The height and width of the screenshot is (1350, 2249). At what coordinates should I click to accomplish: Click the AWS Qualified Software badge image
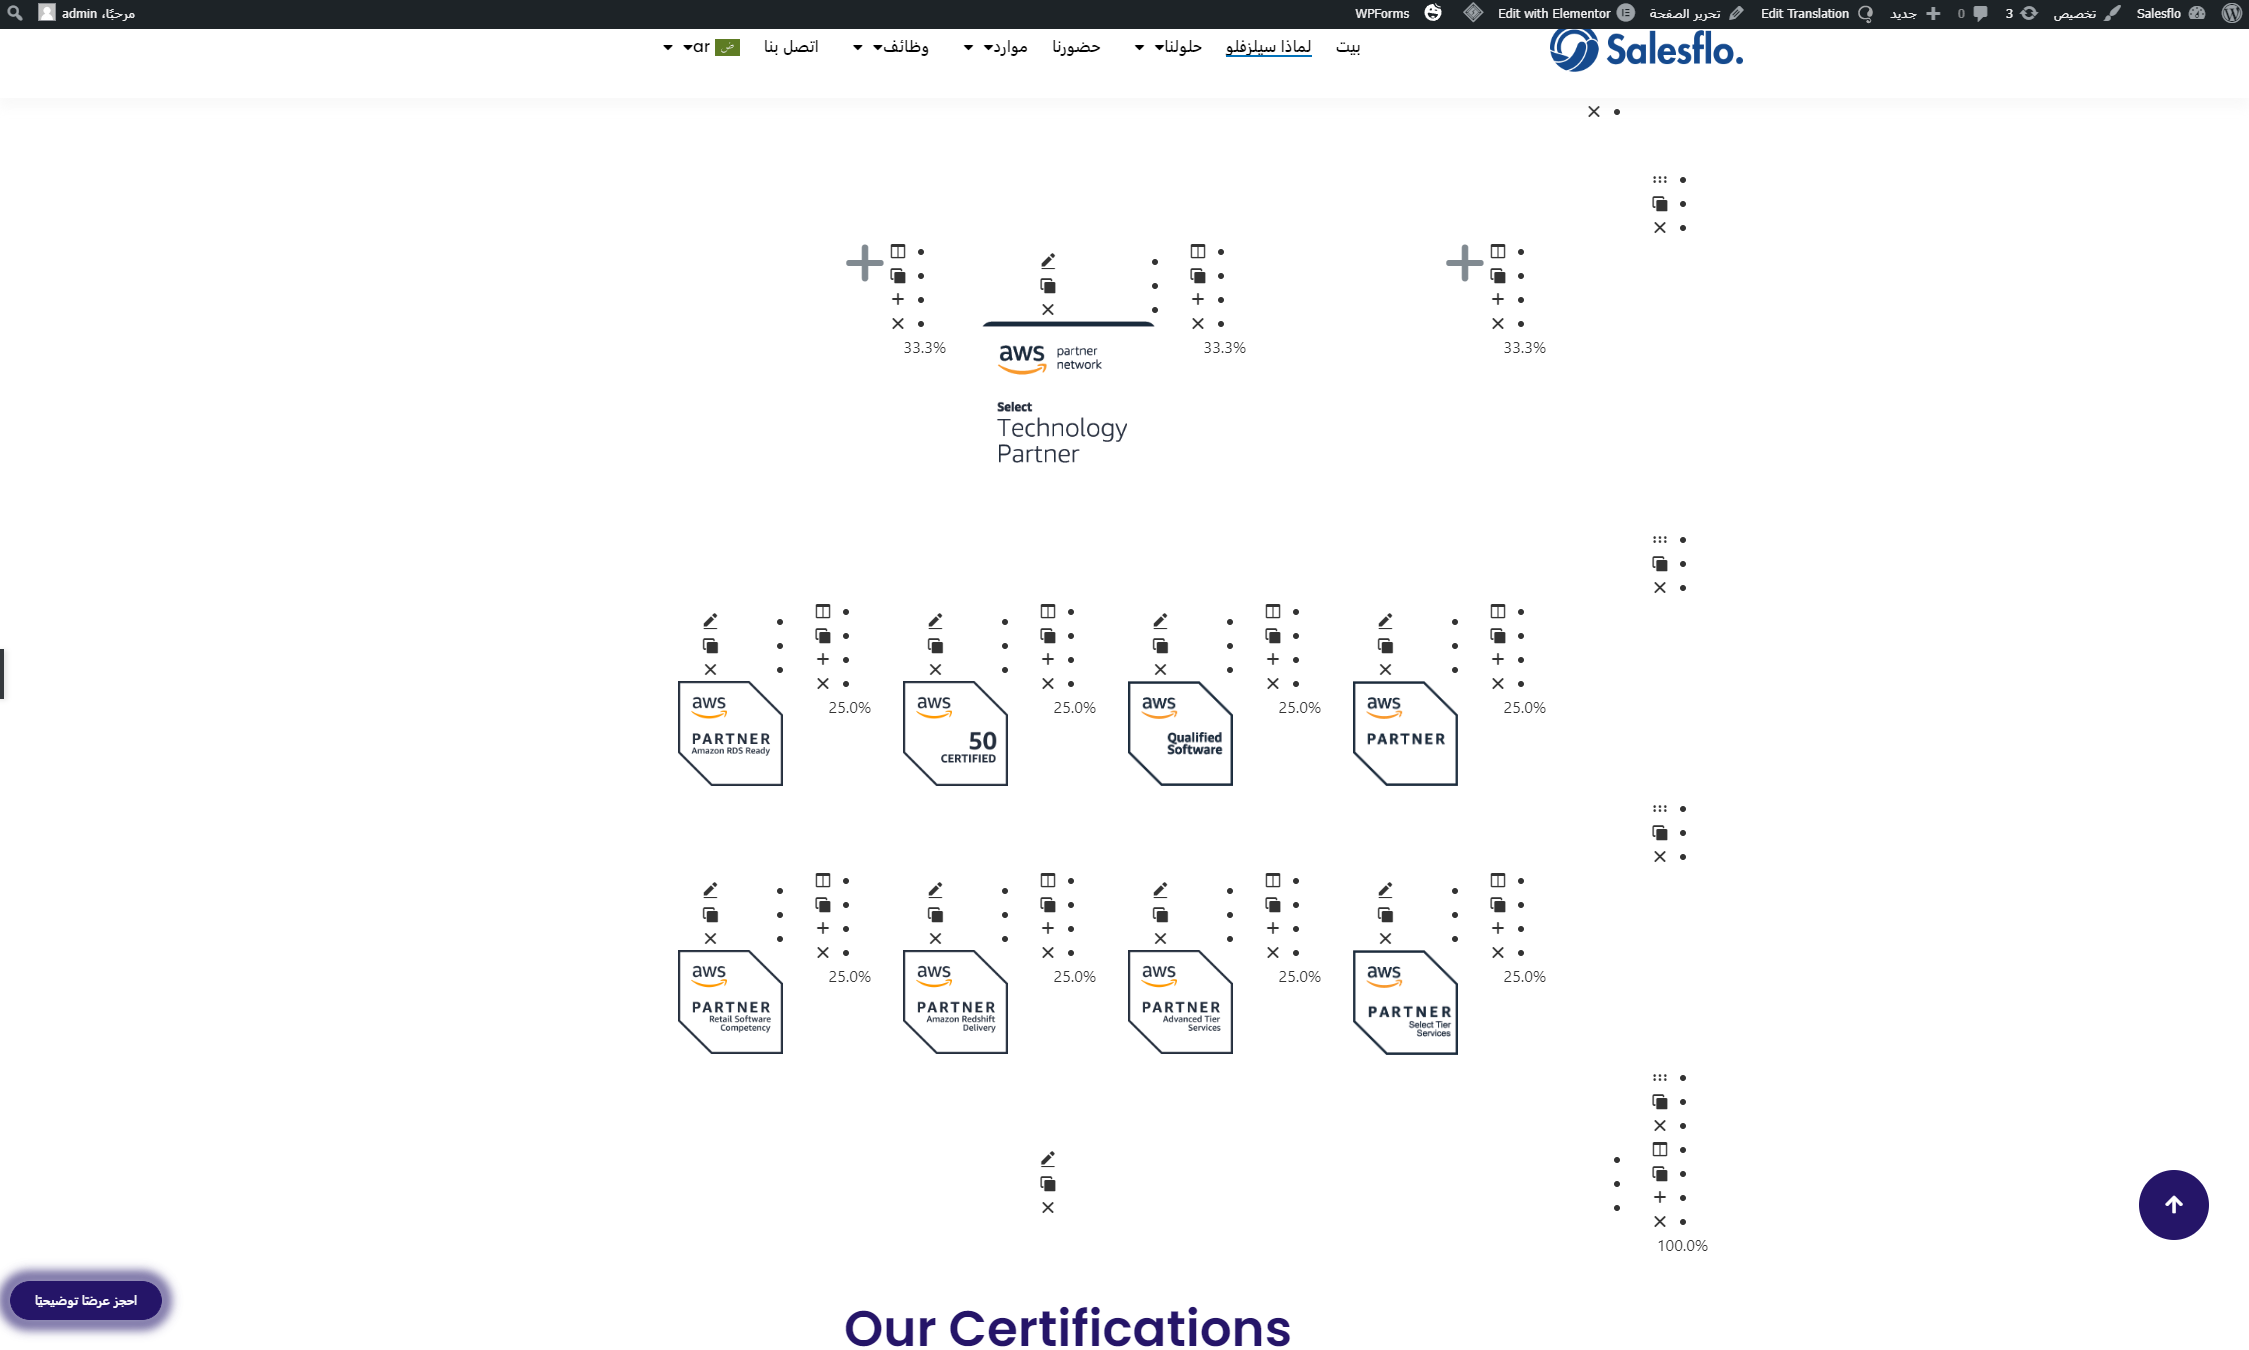click(1180, 733)
